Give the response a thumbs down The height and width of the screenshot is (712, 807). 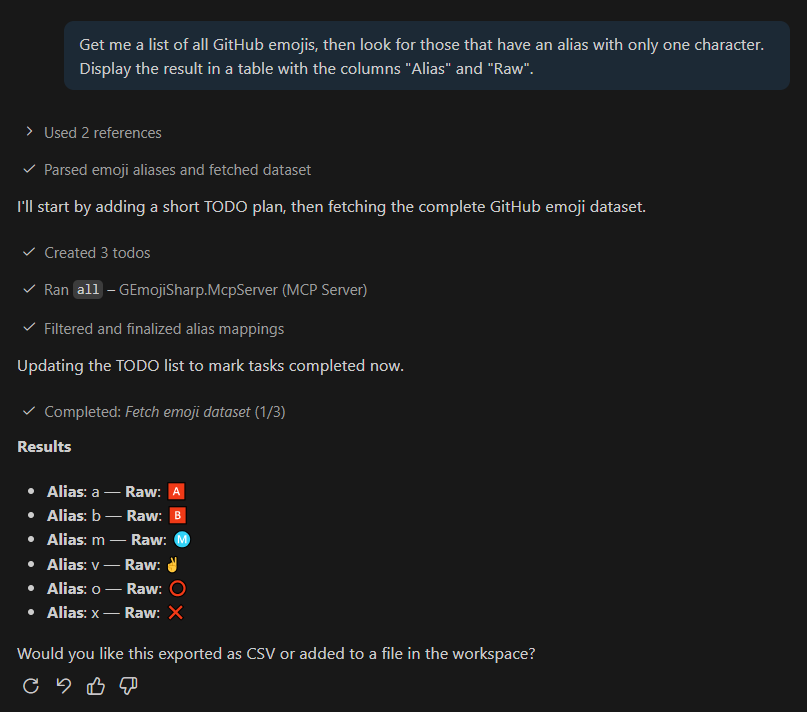pyautogui.click(x=128, y=686)
